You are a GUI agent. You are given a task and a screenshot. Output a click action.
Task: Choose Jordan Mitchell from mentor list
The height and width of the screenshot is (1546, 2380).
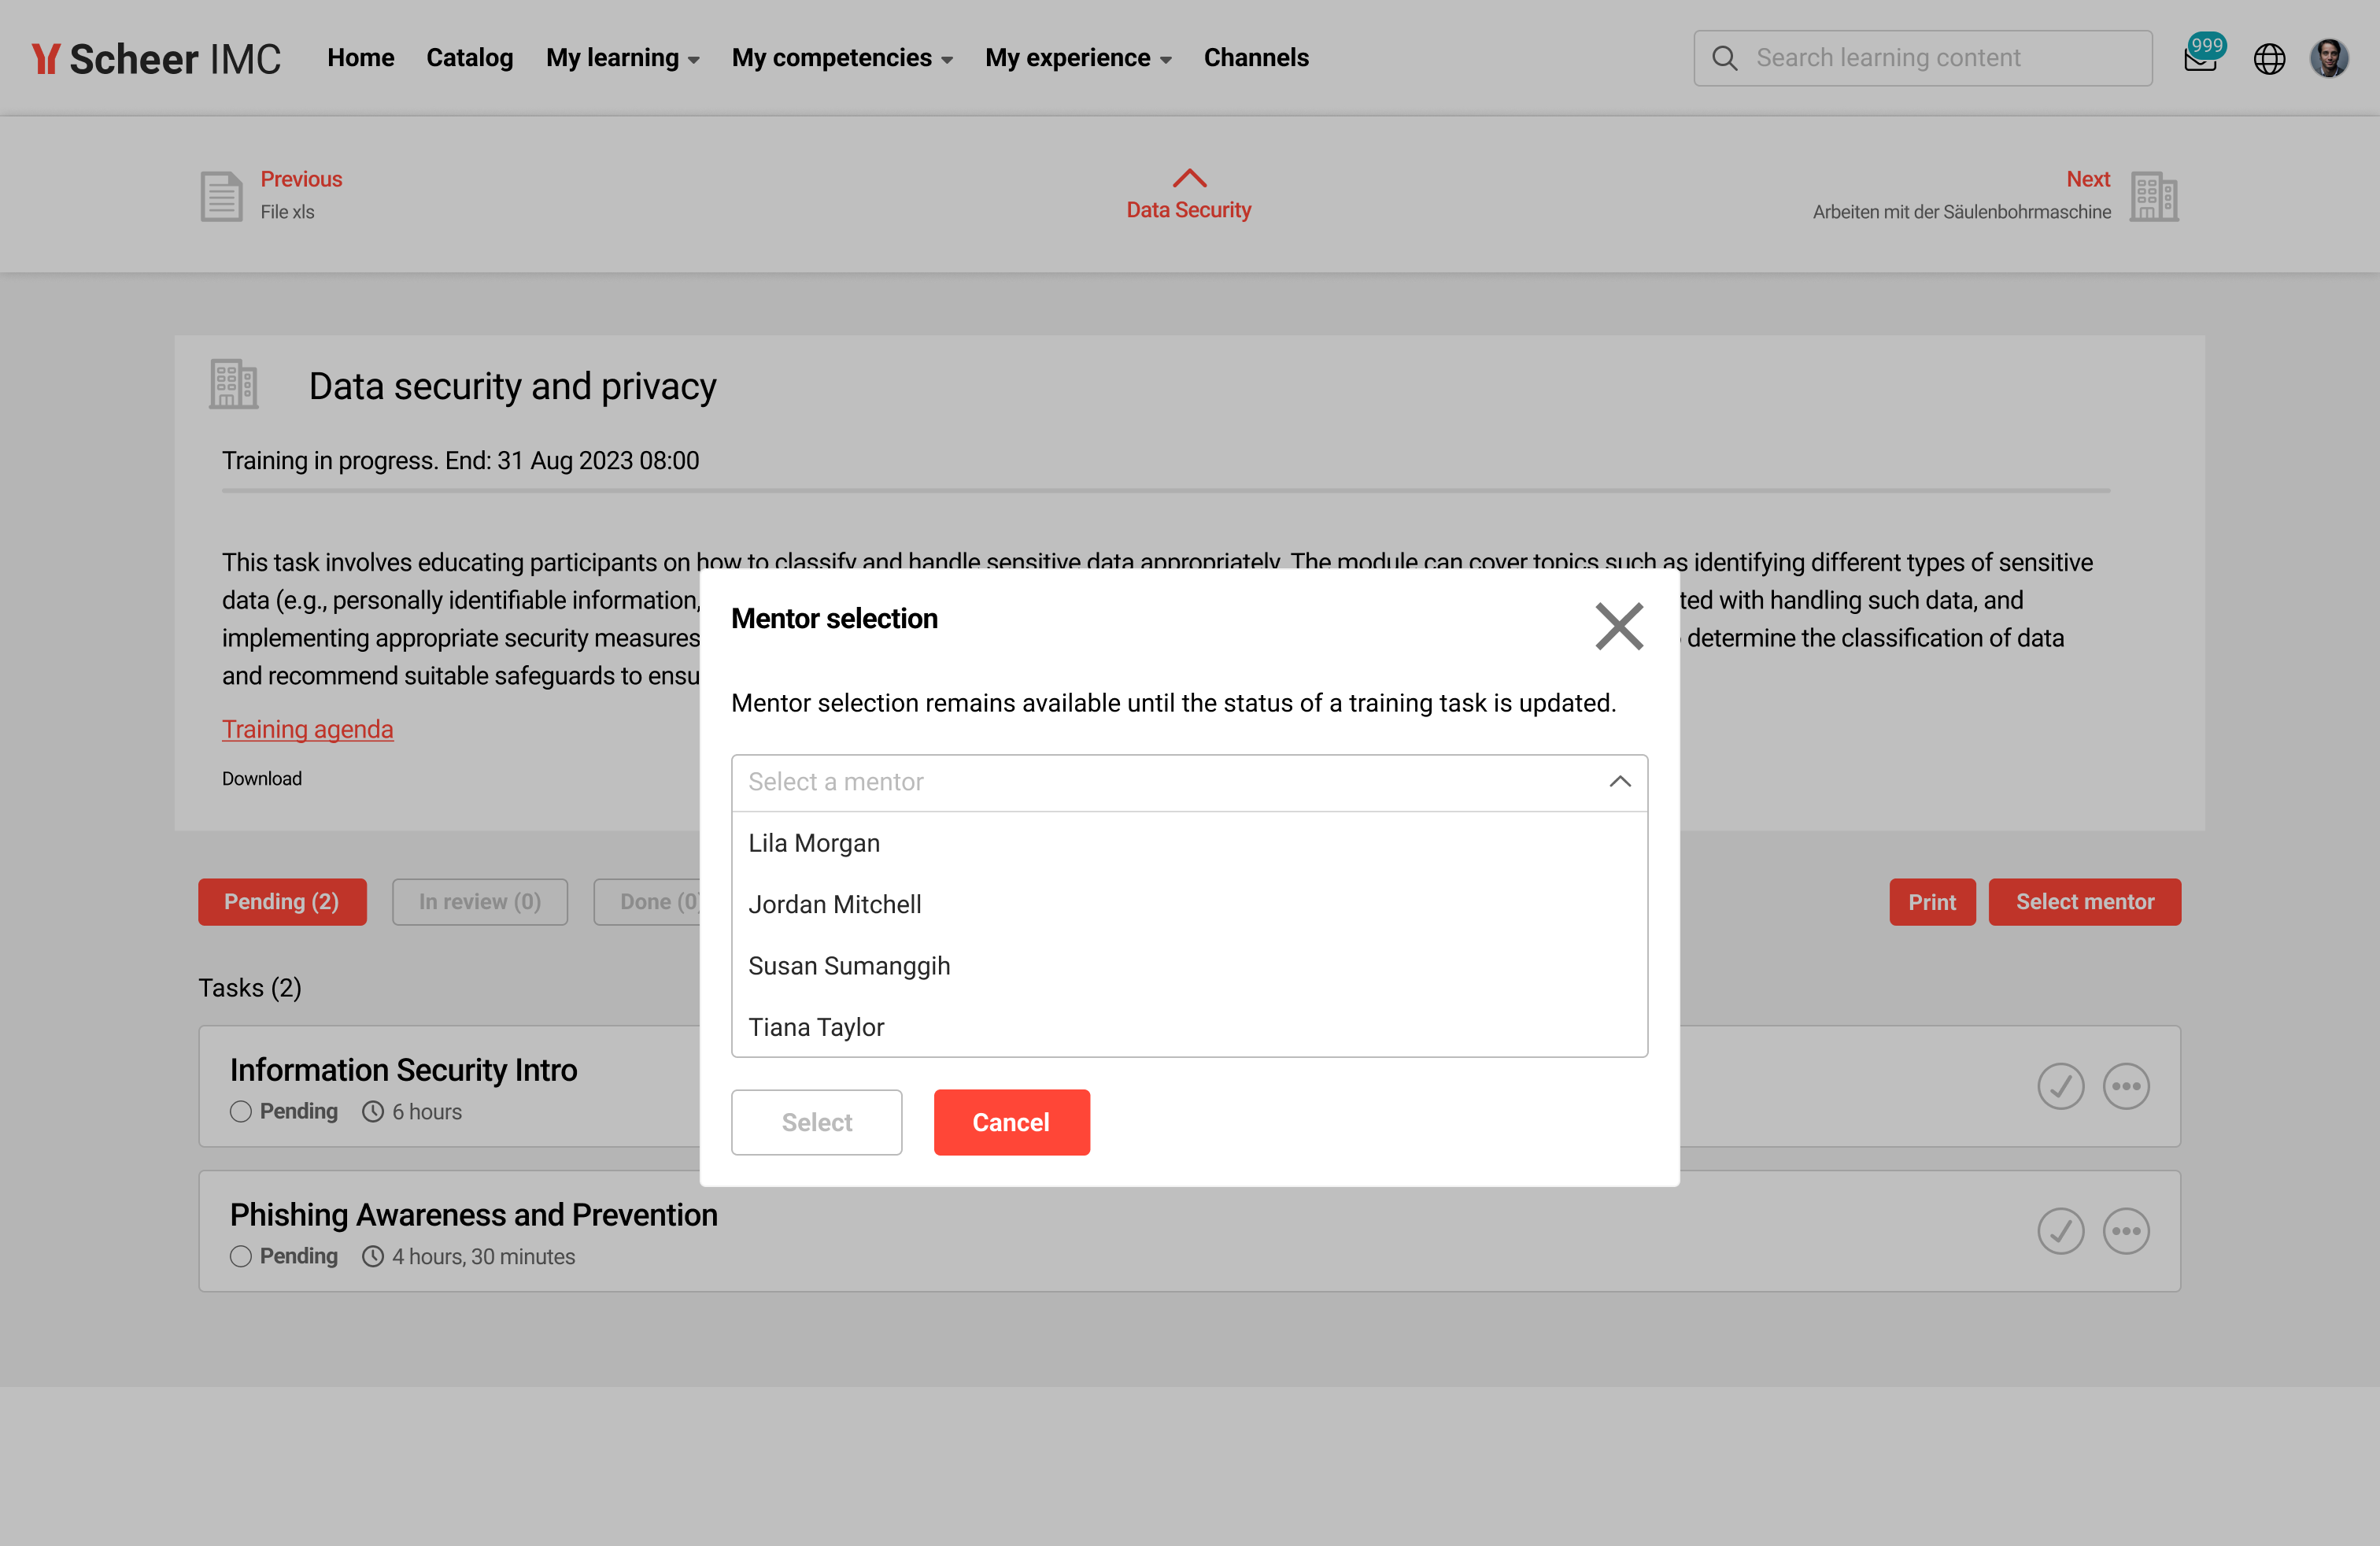click(x=835, y=904)
